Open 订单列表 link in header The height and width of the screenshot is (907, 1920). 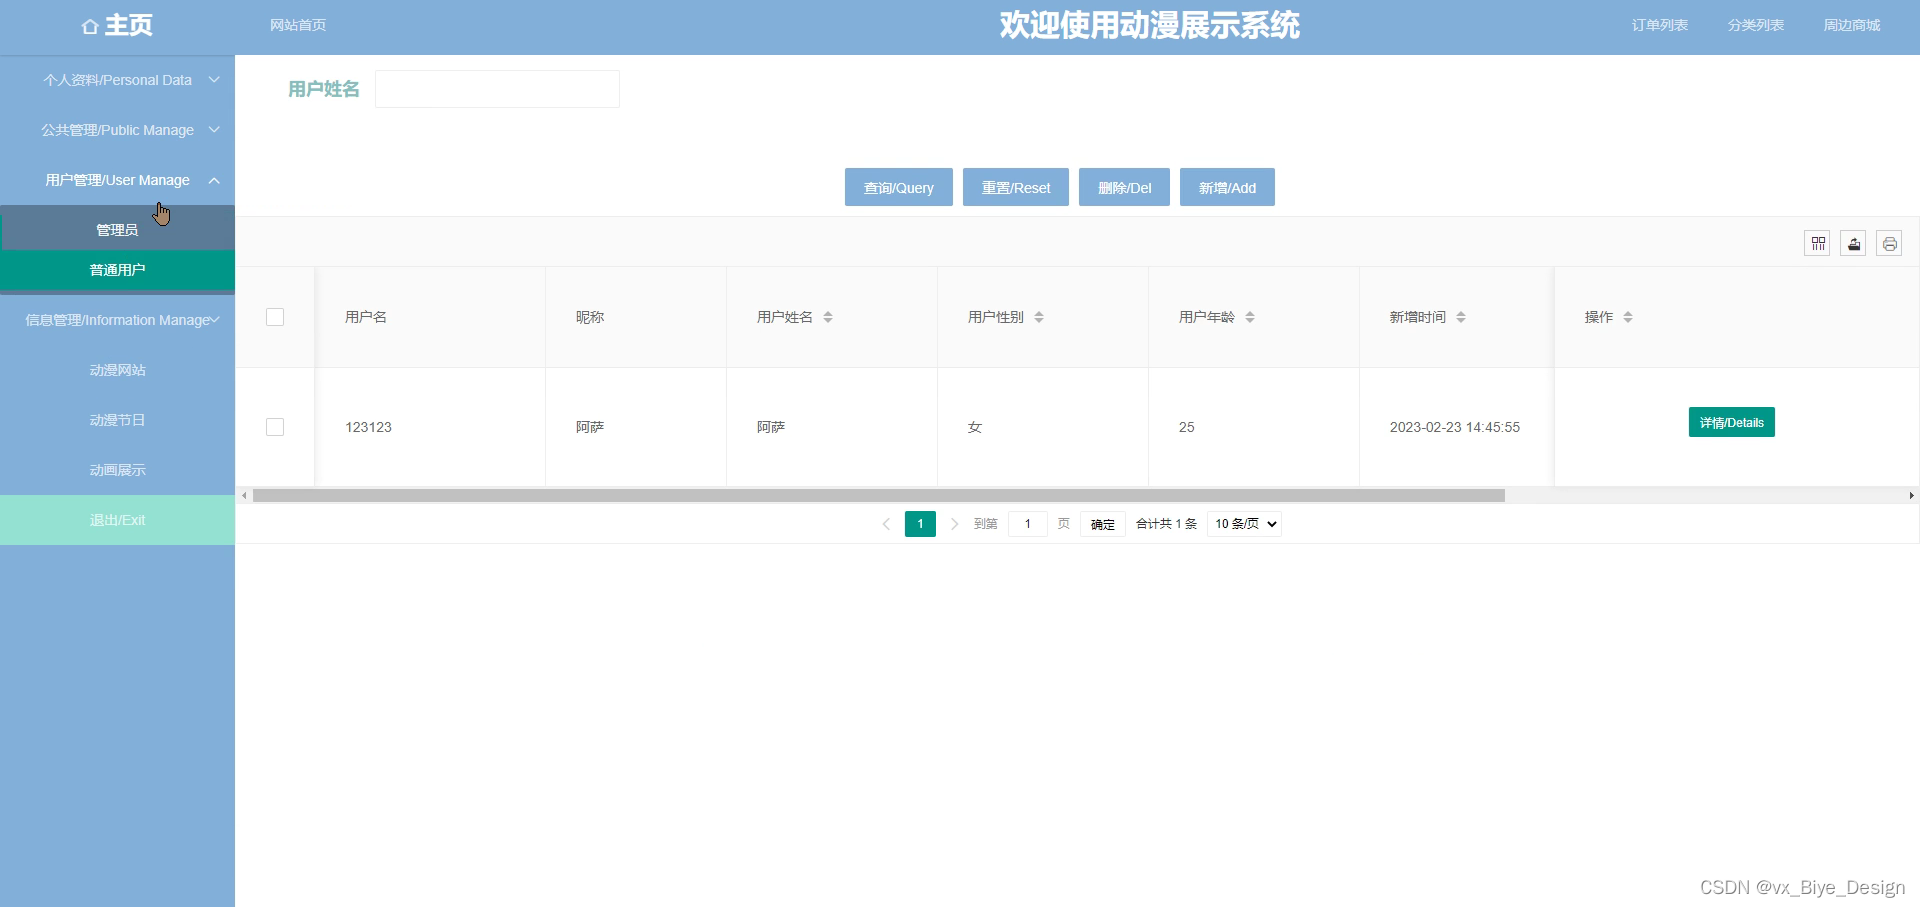(1660, 25)
